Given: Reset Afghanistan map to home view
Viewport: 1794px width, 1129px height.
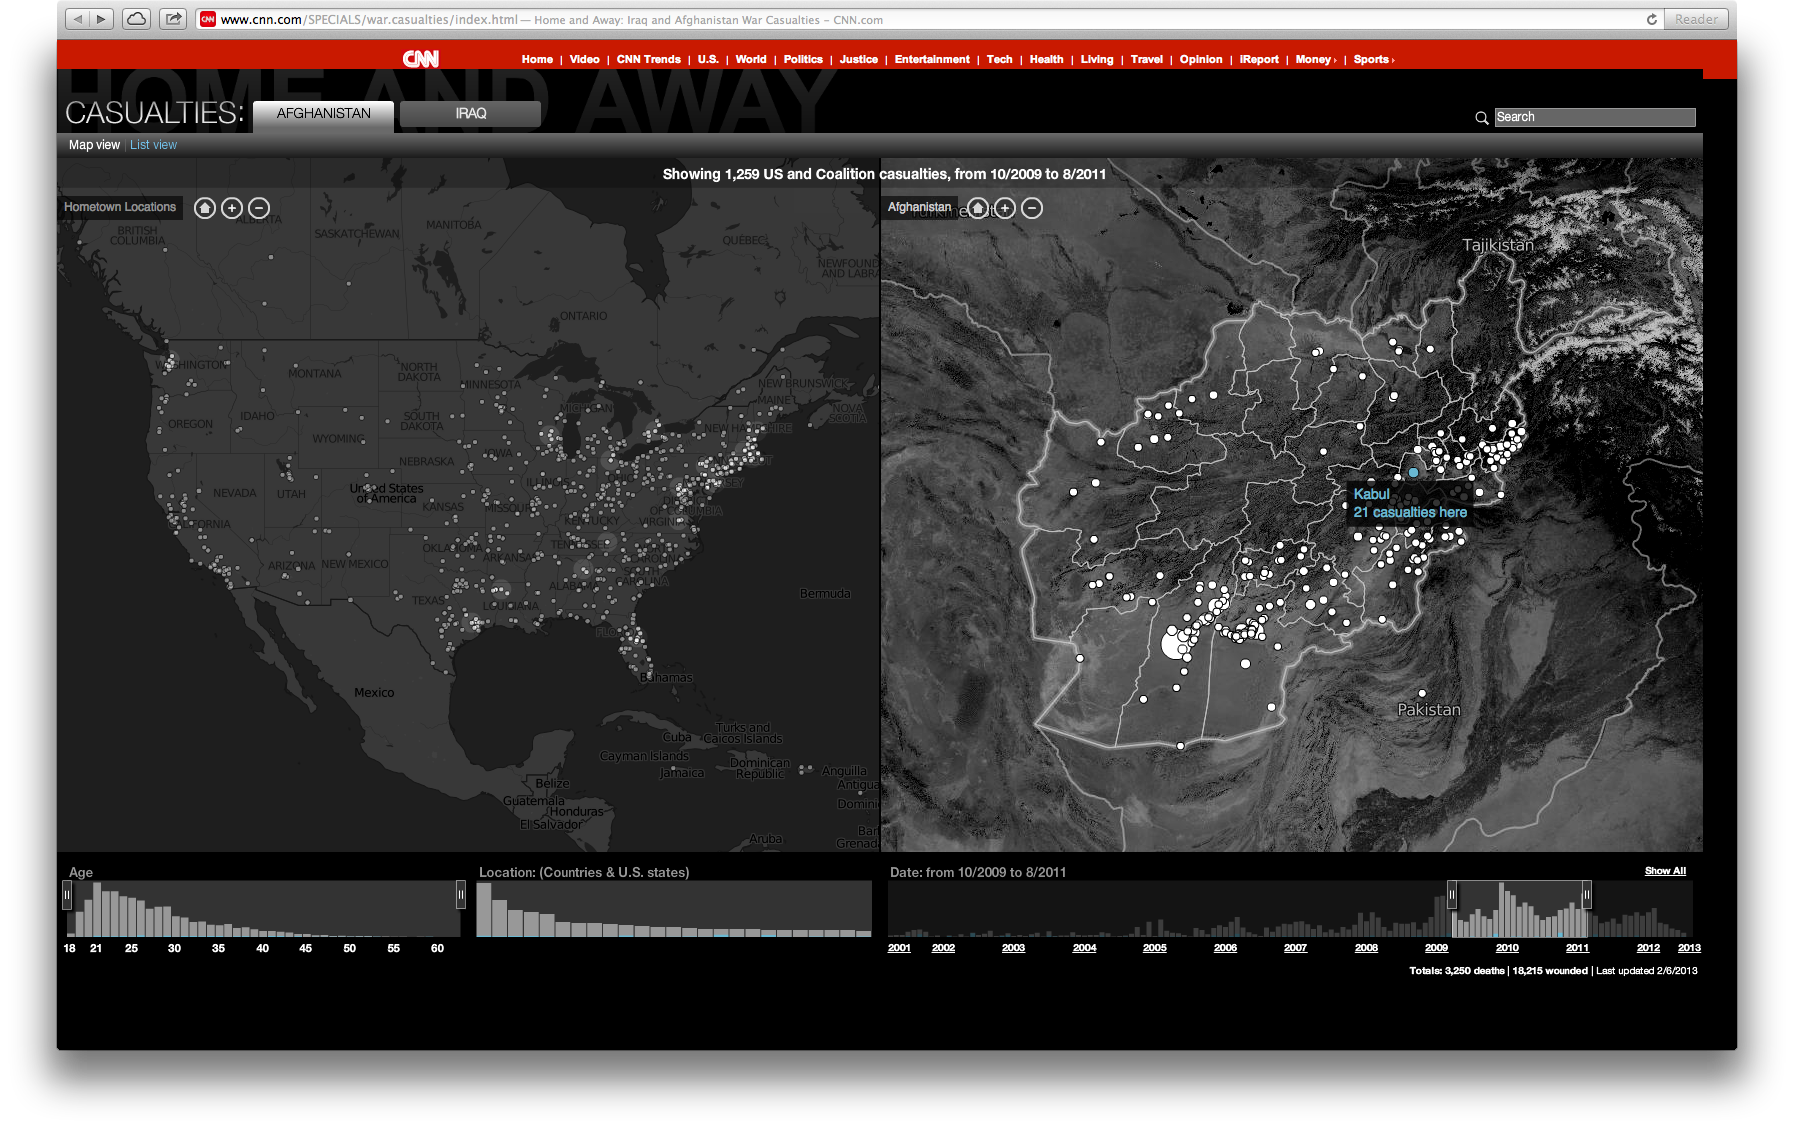Looking at the screenshot, I should (978, 208).
